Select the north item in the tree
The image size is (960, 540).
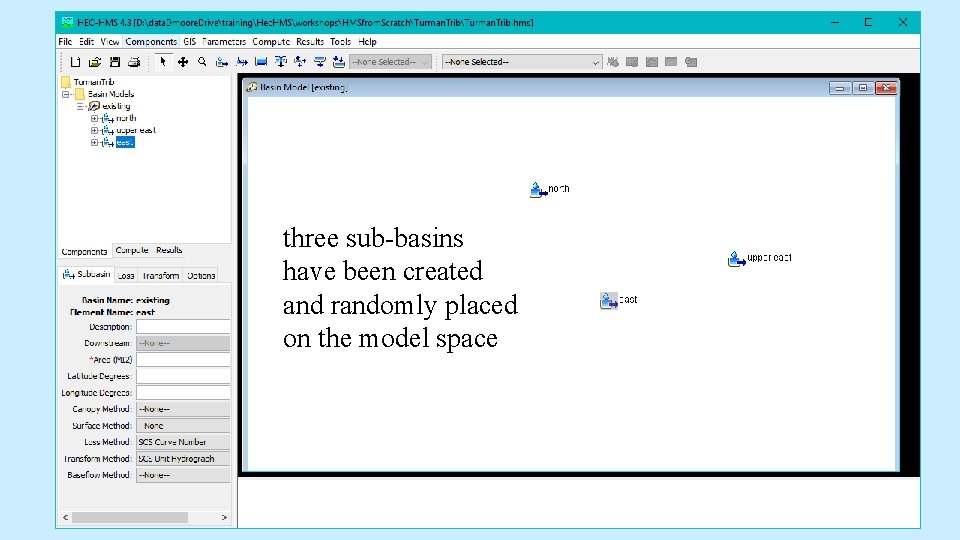tap(126, 118)
